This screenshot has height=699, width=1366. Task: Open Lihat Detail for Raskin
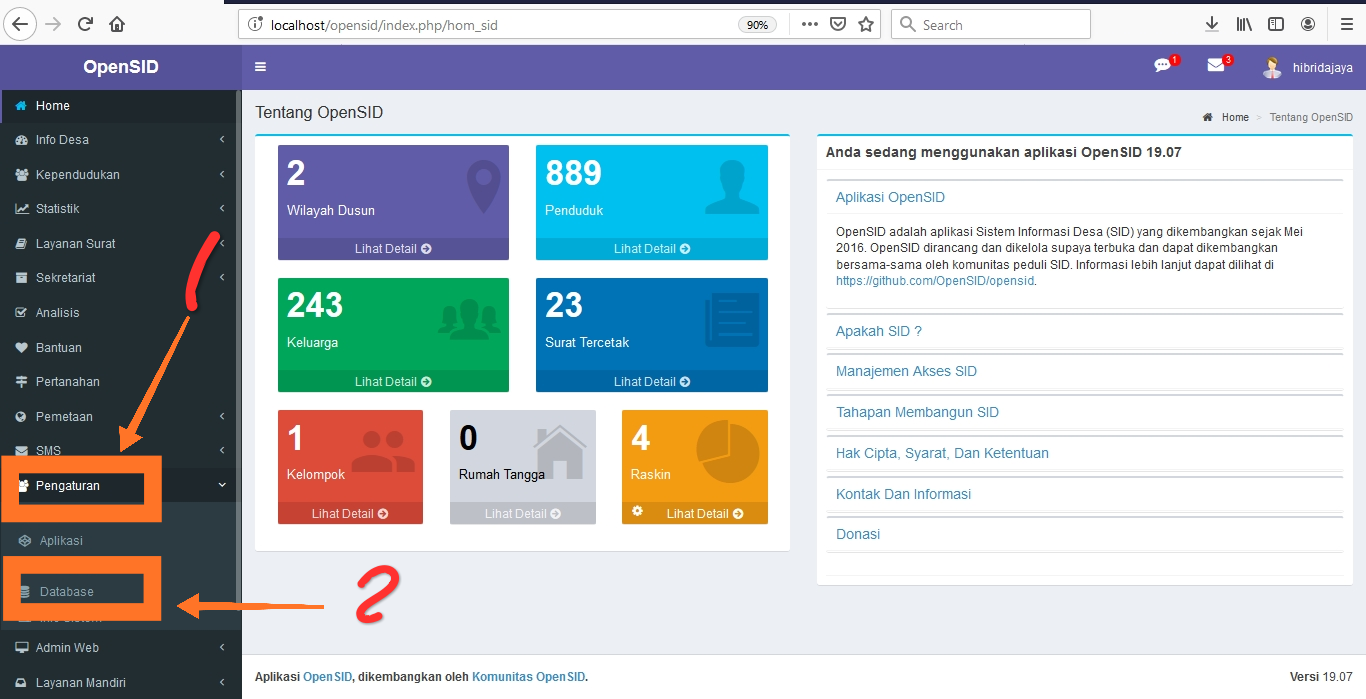click(705, 514)
